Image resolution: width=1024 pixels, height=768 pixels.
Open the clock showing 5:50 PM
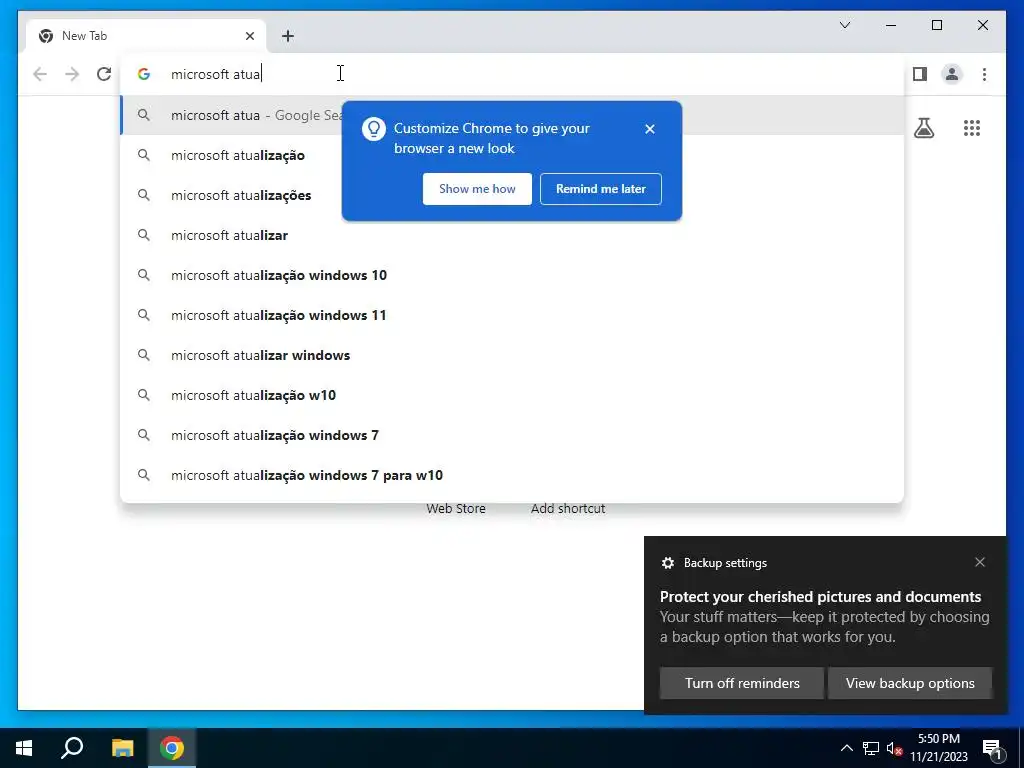pos(938,748)
